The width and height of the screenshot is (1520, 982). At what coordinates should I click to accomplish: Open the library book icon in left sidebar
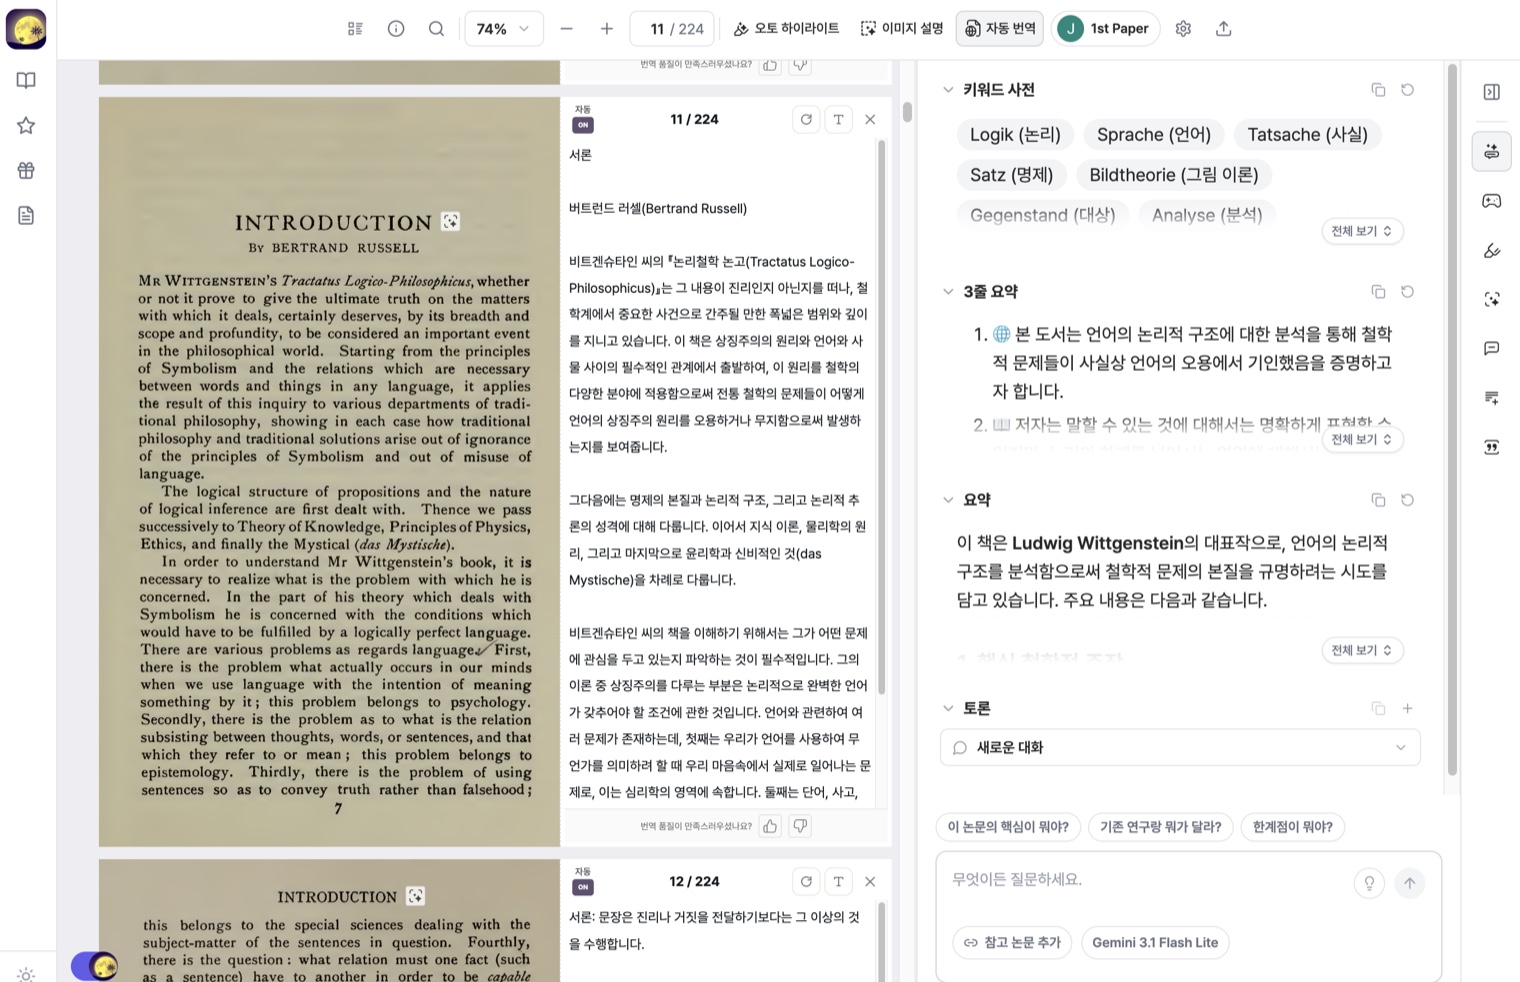[26, 81]
